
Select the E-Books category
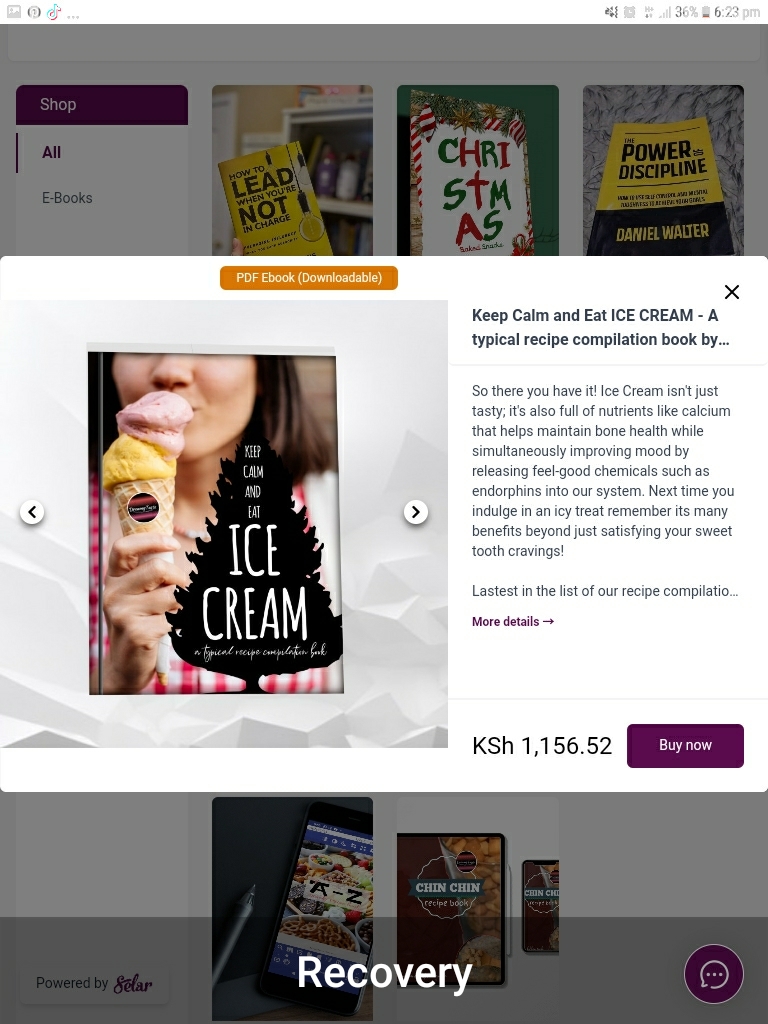pos(67,197)
